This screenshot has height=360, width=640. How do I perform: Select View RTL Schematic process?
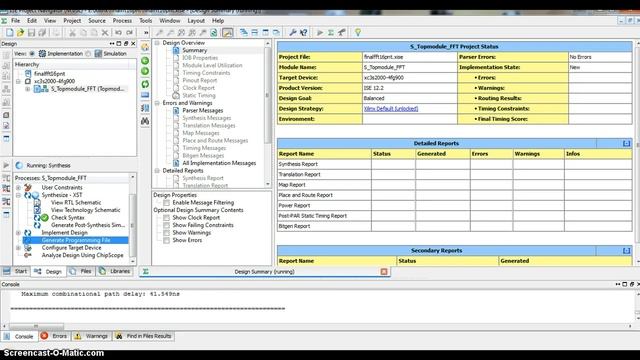pyautogui.click(x=76, y=202)
